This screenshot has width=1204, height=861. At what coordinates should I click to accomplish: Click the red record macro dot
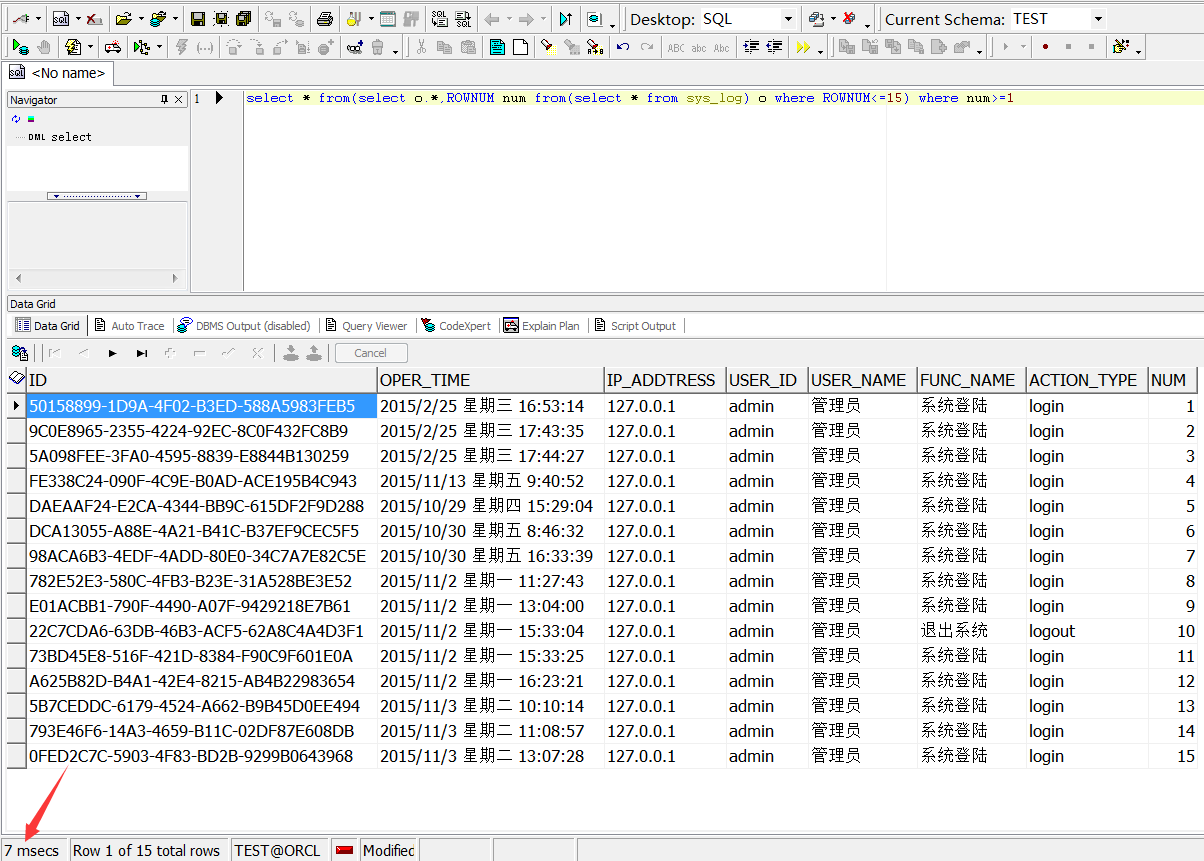point(1045,47)
